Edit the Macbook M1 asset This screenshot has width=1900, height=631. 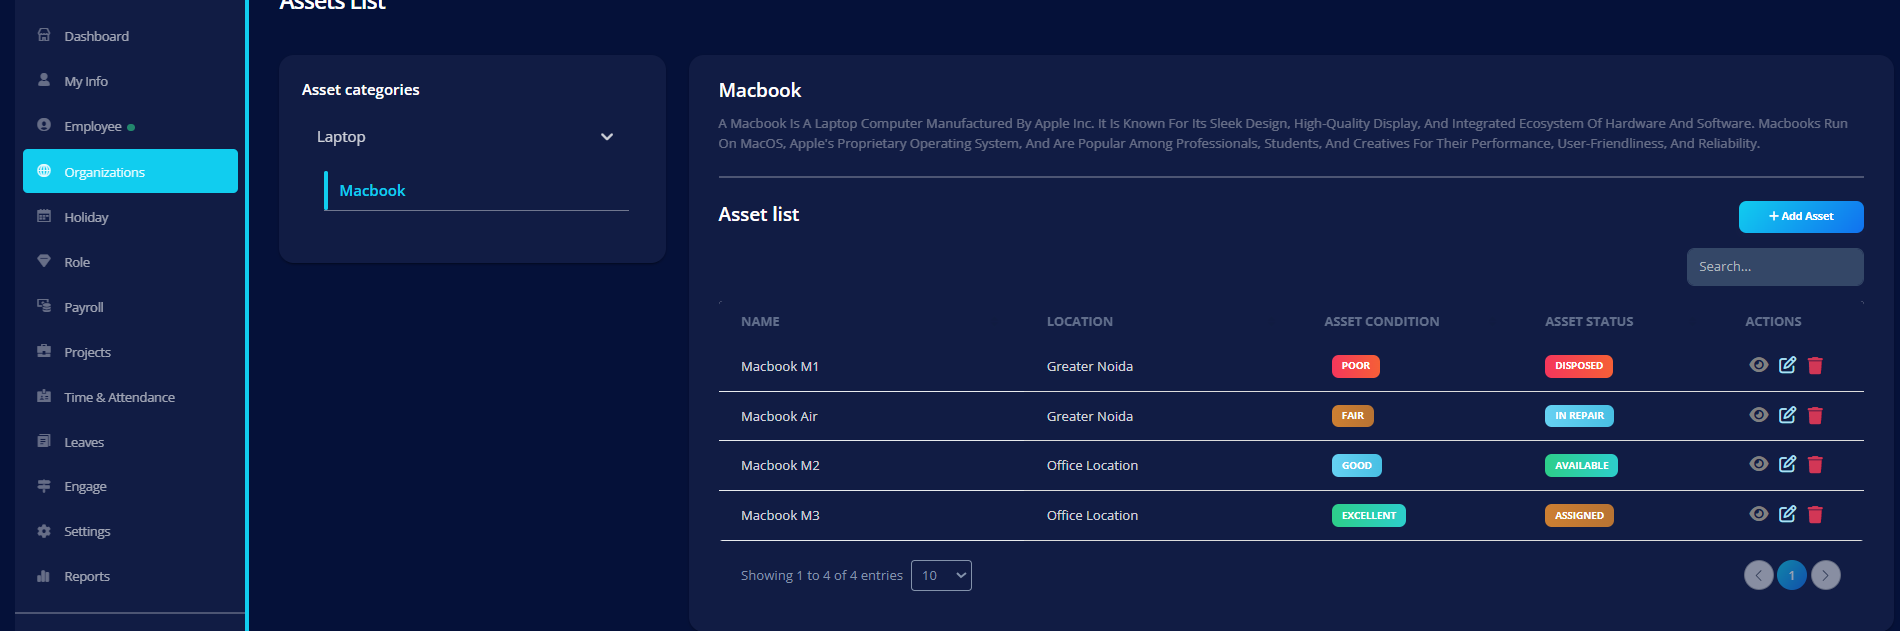pos(1787,365)
